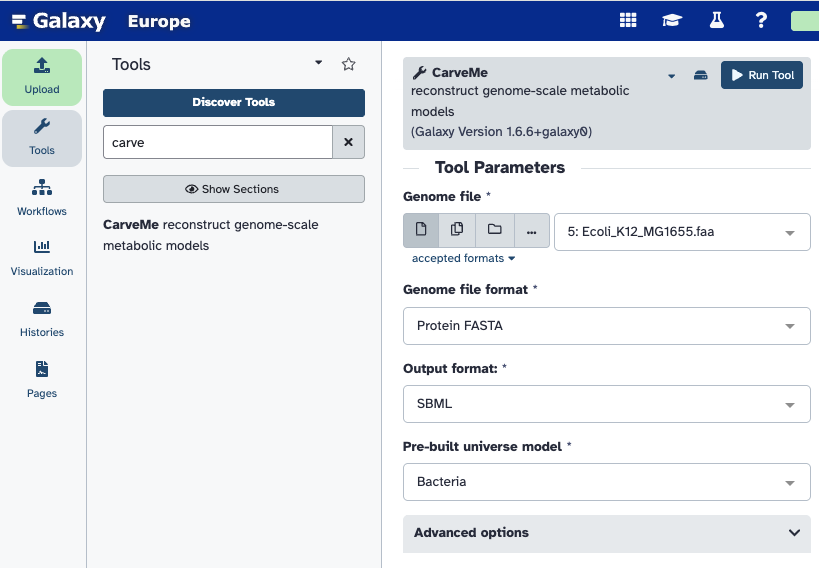Select dataset collection folder mode icon
This screenshot has height=568, width=819.
[495, 230]
